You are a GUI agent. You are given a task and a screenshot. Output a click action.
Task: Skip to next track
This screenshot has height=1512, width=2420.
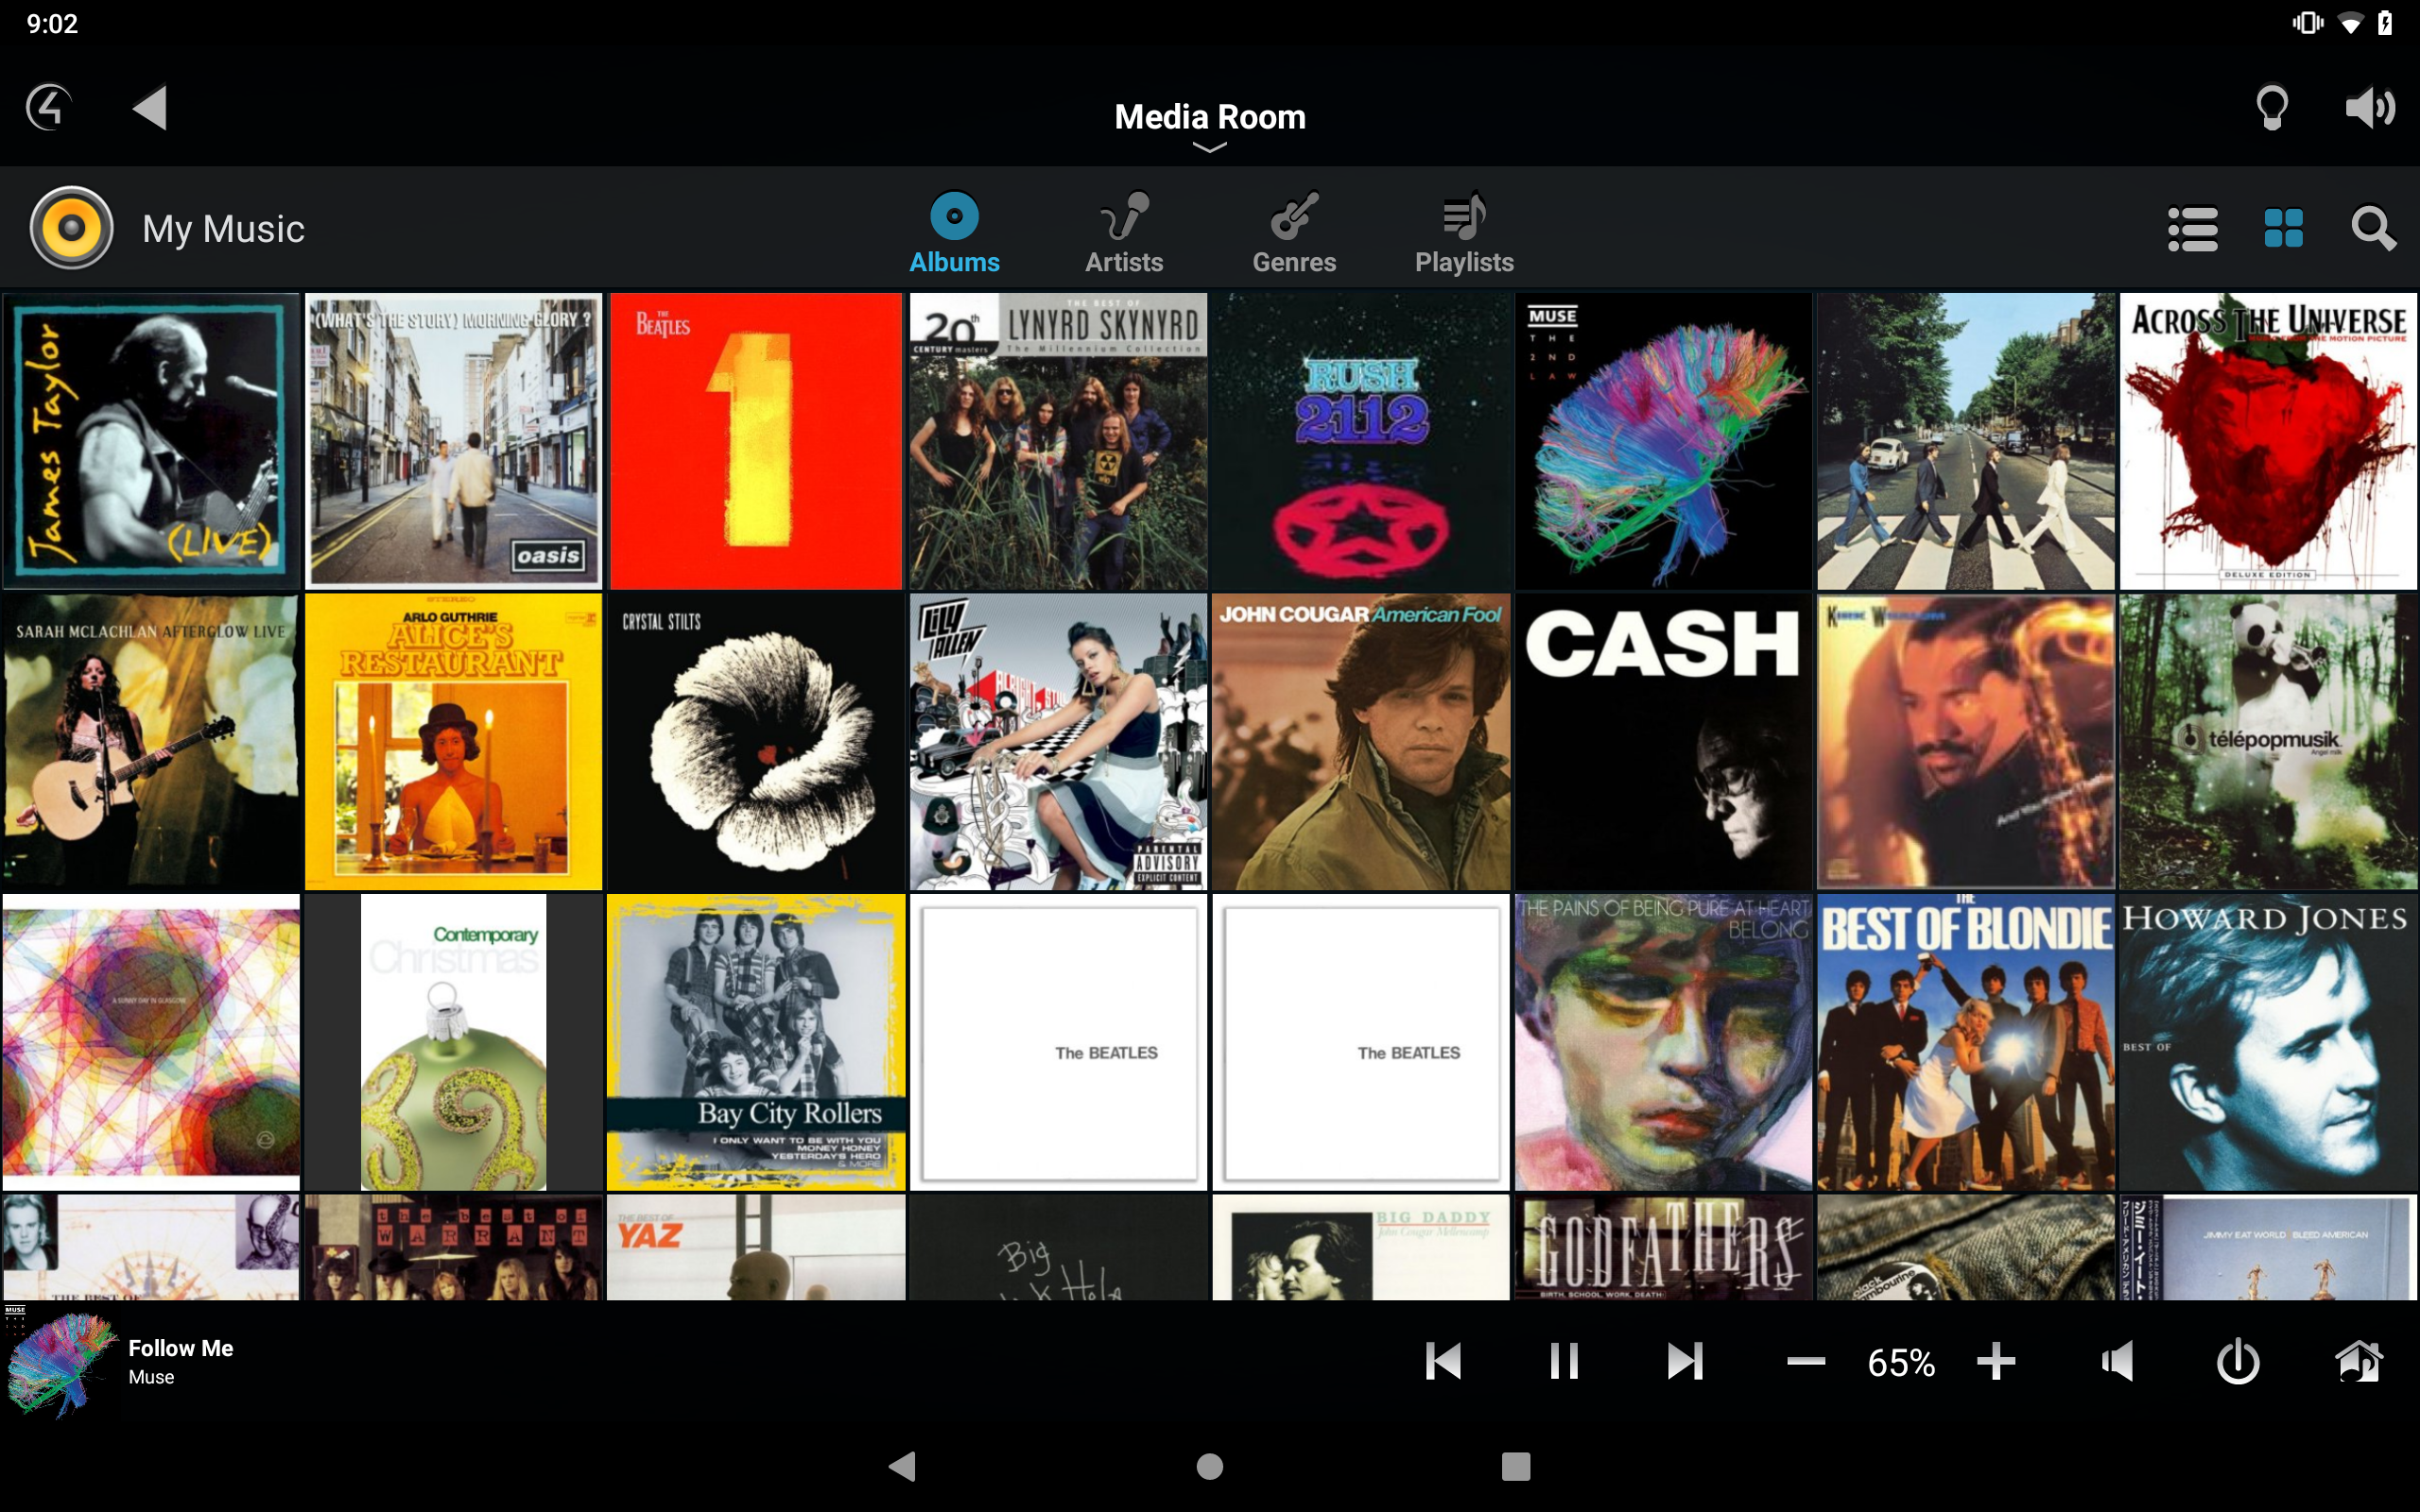coord(1684,1361)
